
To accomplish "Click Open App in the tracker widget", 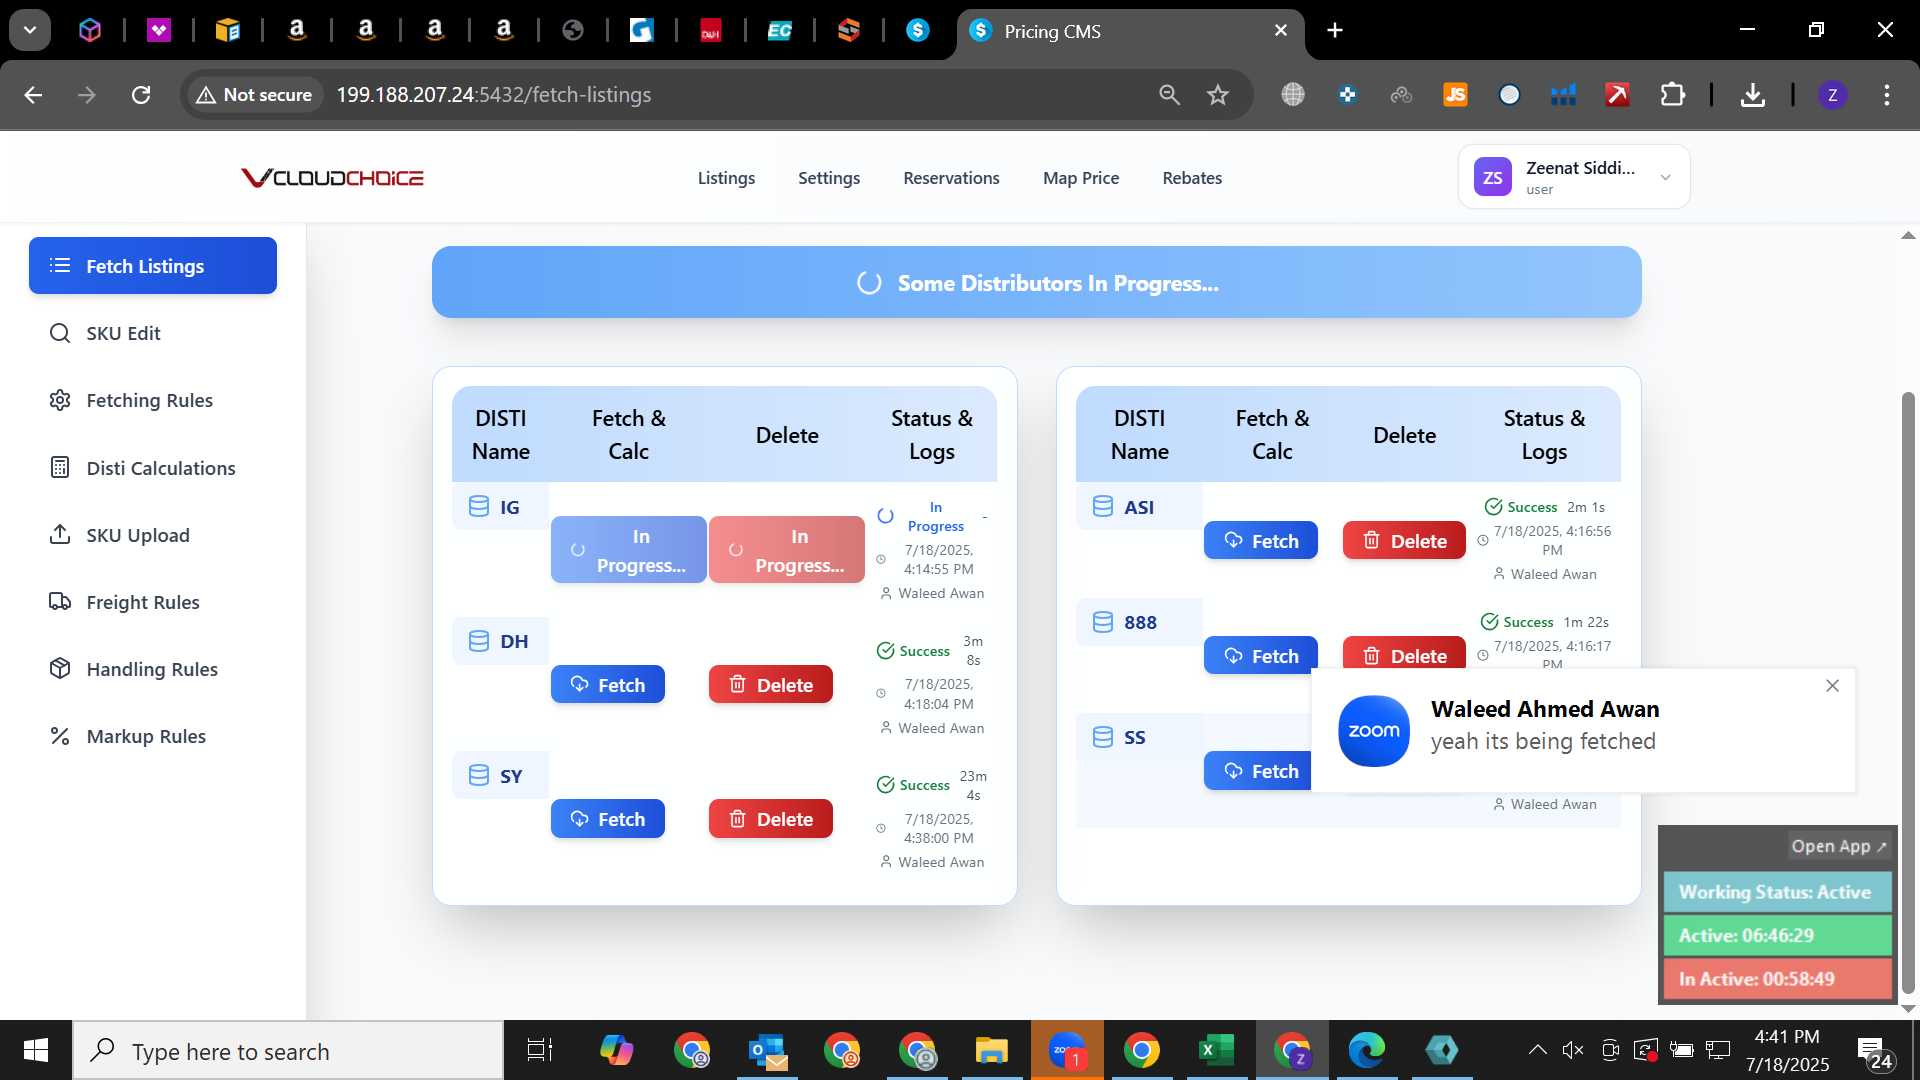I will (x=1838, y=846).
